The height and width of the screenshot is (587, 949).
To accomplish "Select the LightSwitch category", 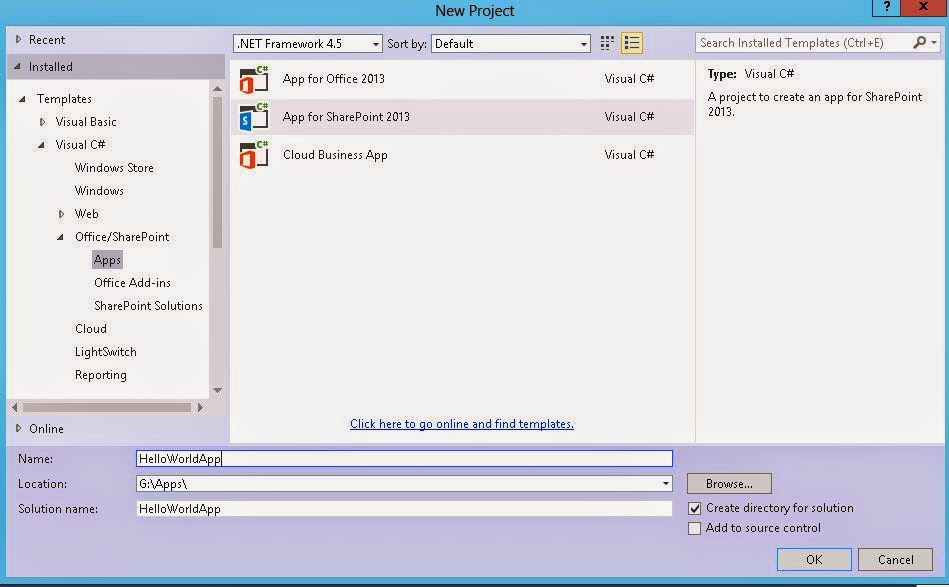I will click(x=105, y=352).
